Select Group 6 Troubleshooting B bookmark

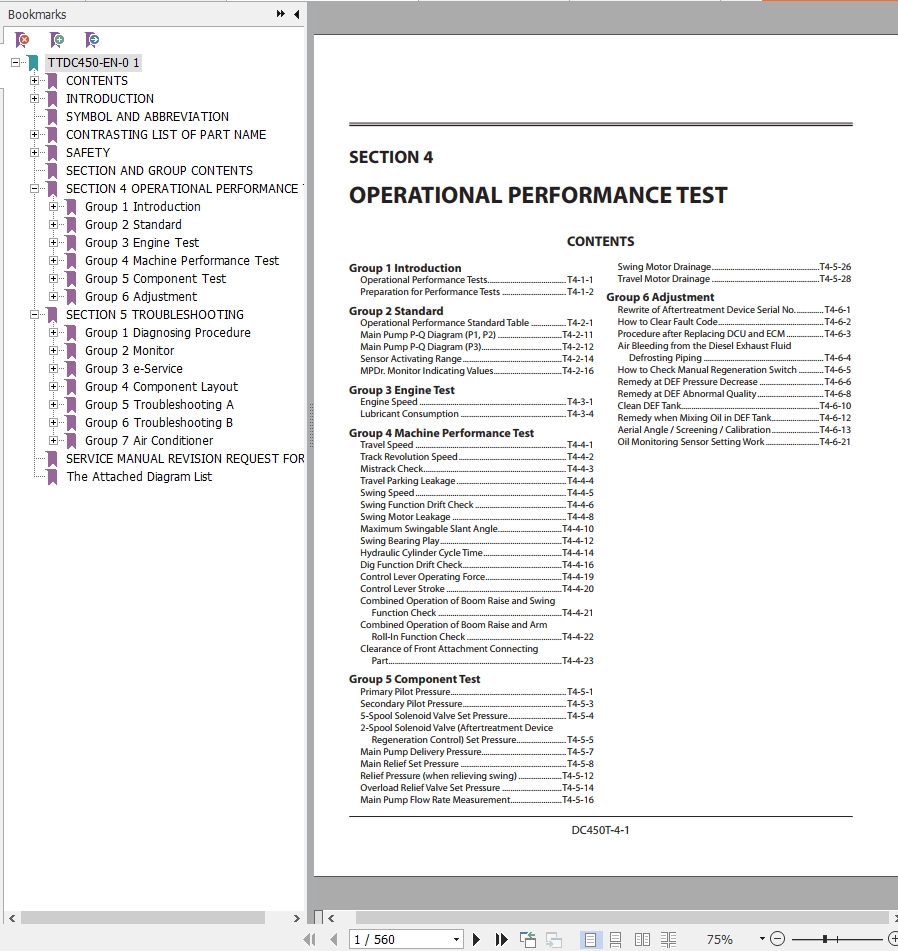coord(159,423)
